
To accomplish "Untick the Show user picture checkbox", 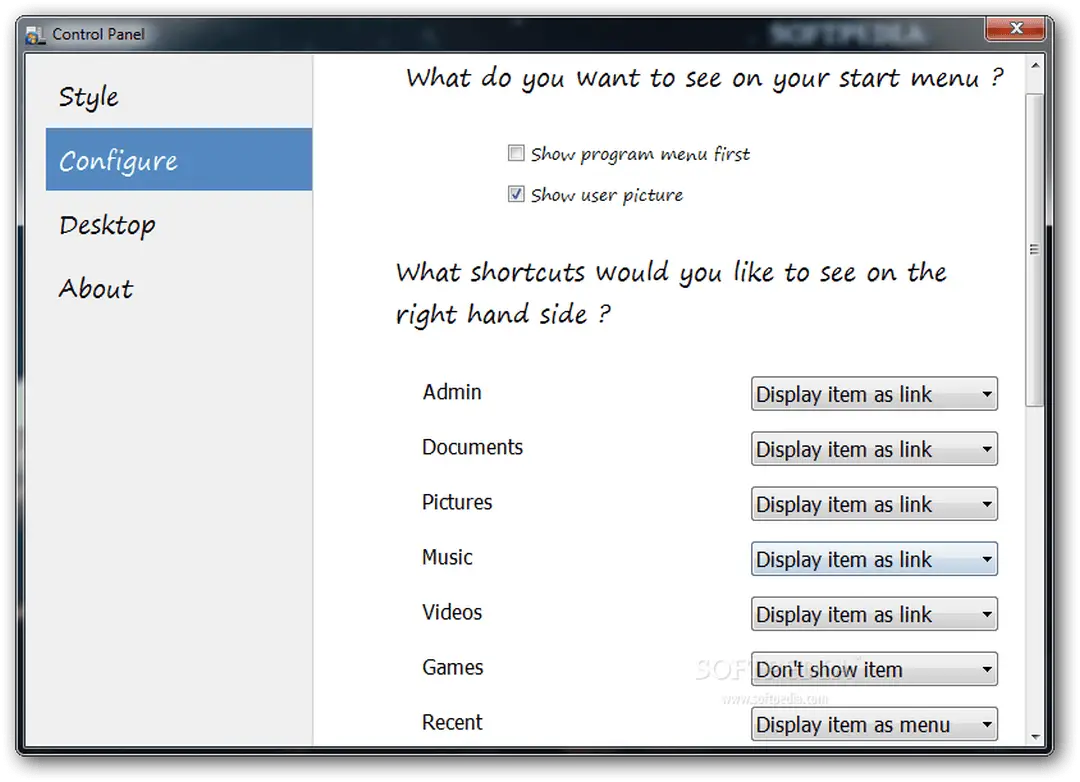I will 516,194.
